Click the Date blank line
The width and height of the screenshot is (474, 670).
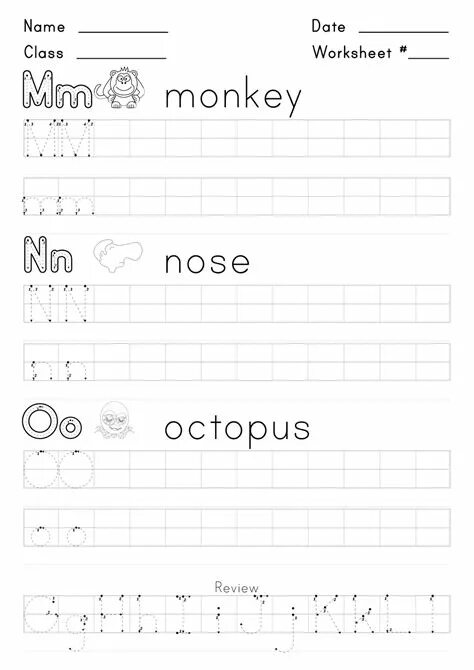tap(404, 31)
